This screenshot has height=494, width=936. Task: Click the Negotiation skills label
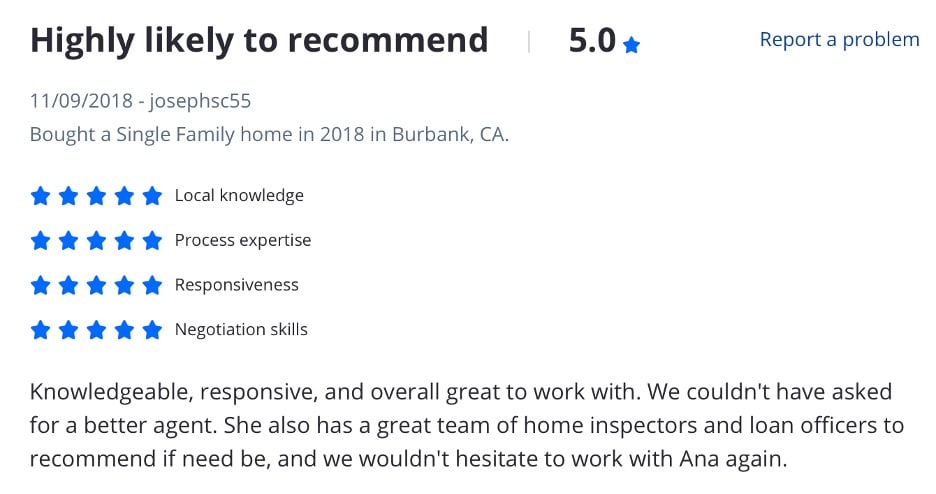(241, 330)
